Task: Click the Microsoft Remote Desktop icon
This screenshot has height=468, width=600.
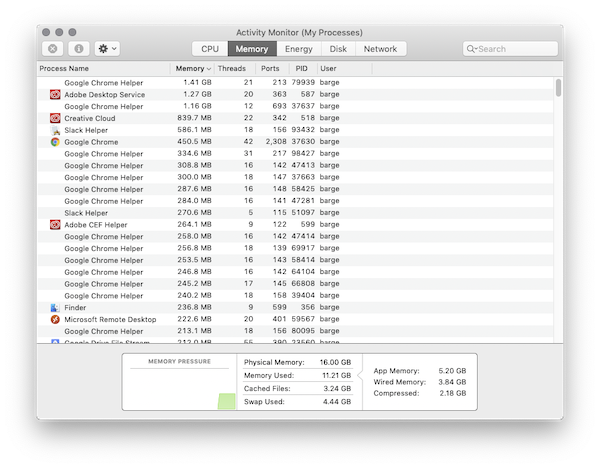Action: 55,319
